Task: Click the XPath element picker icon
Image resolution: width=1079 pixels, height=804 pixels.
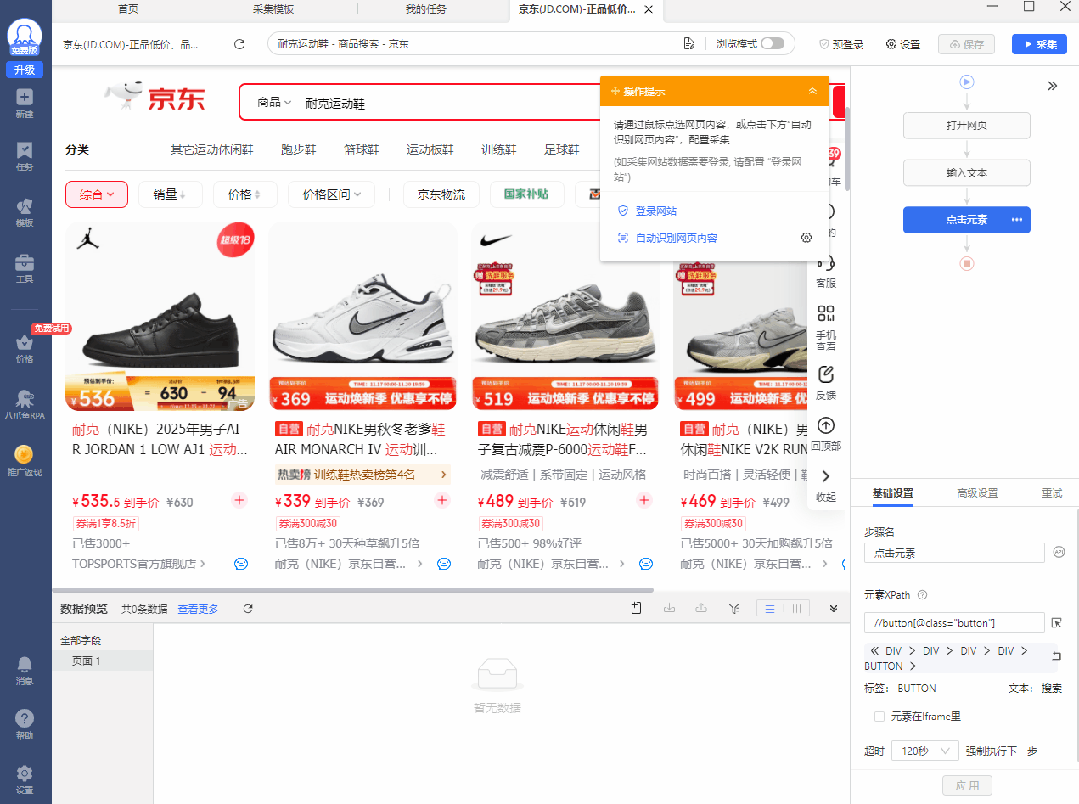Action: 1057,623
